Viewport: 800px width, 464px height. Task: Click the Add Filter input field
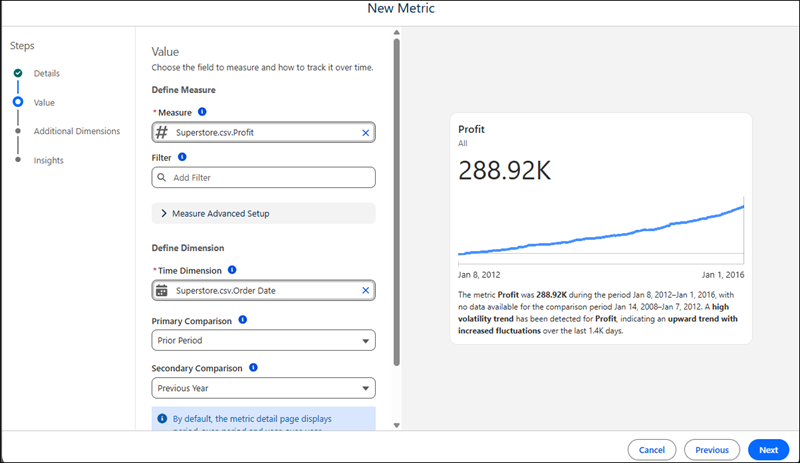pos(263,178)
